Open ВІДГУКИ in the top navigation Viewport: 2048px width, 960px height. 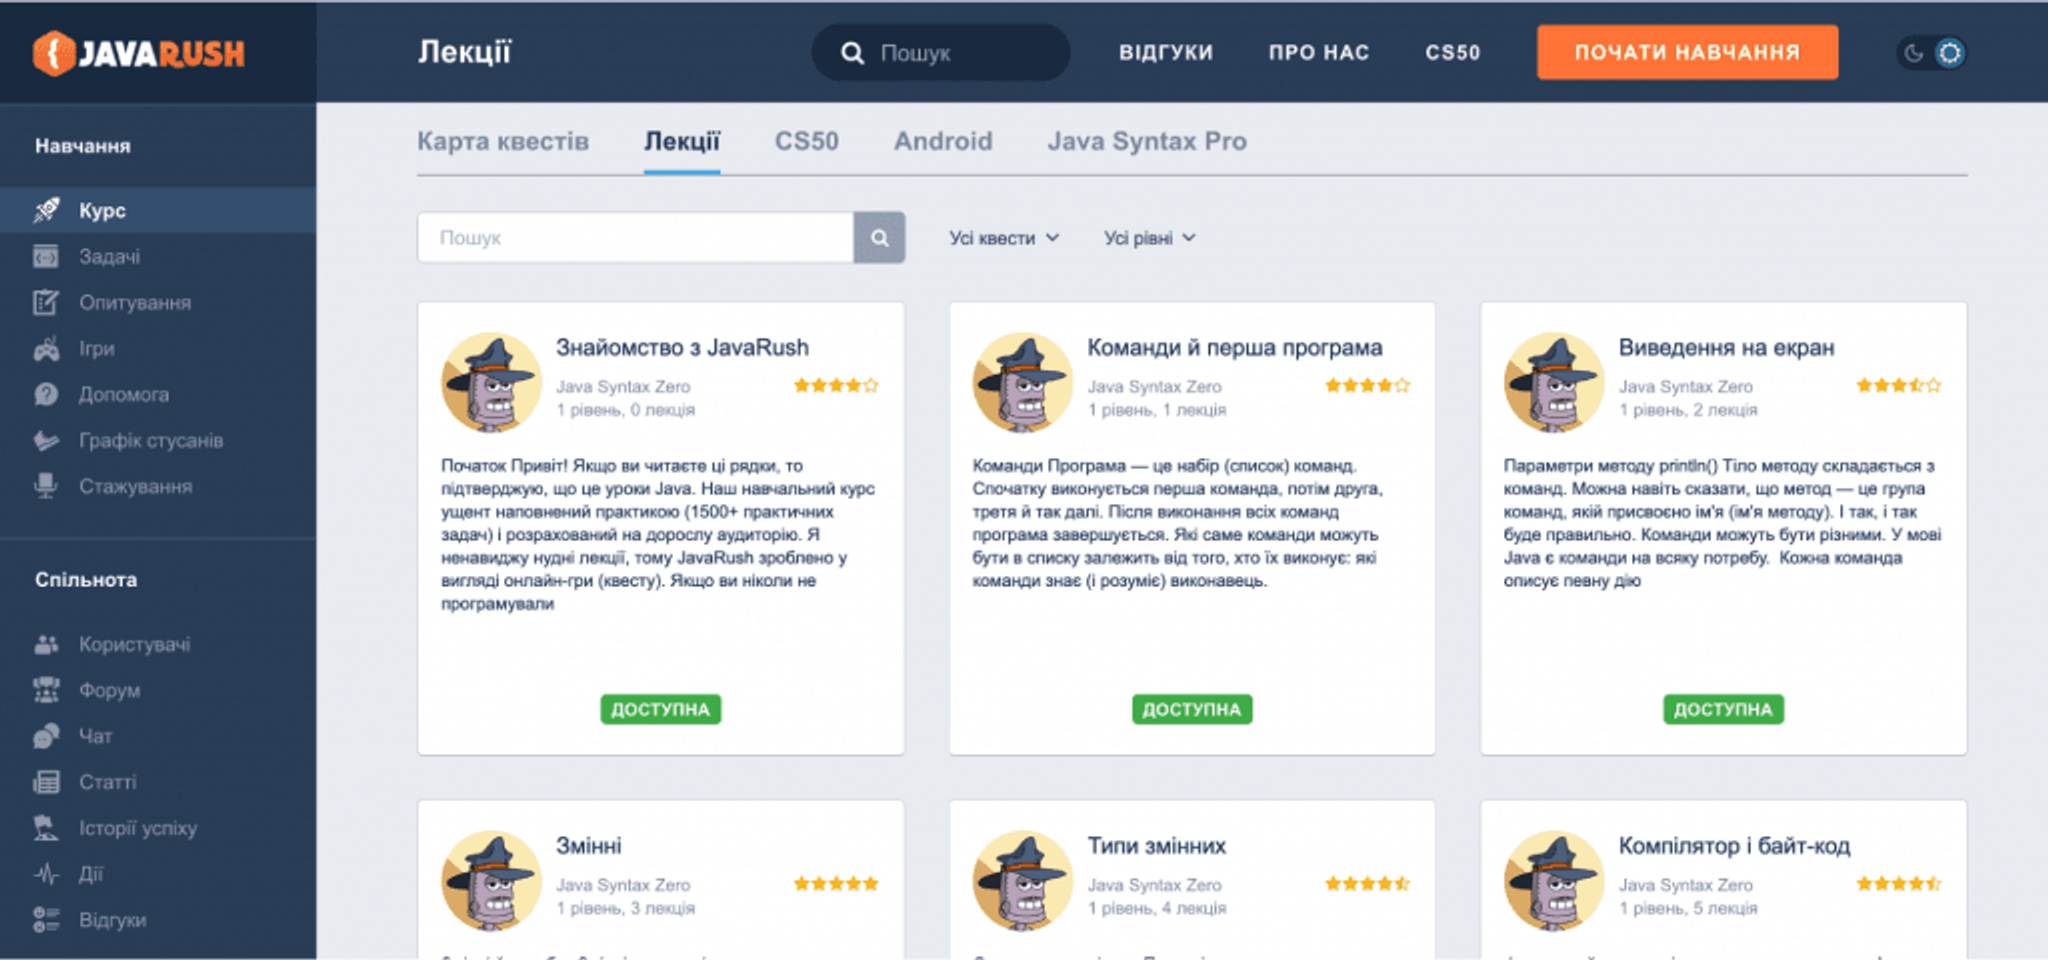coord(1165,52)
